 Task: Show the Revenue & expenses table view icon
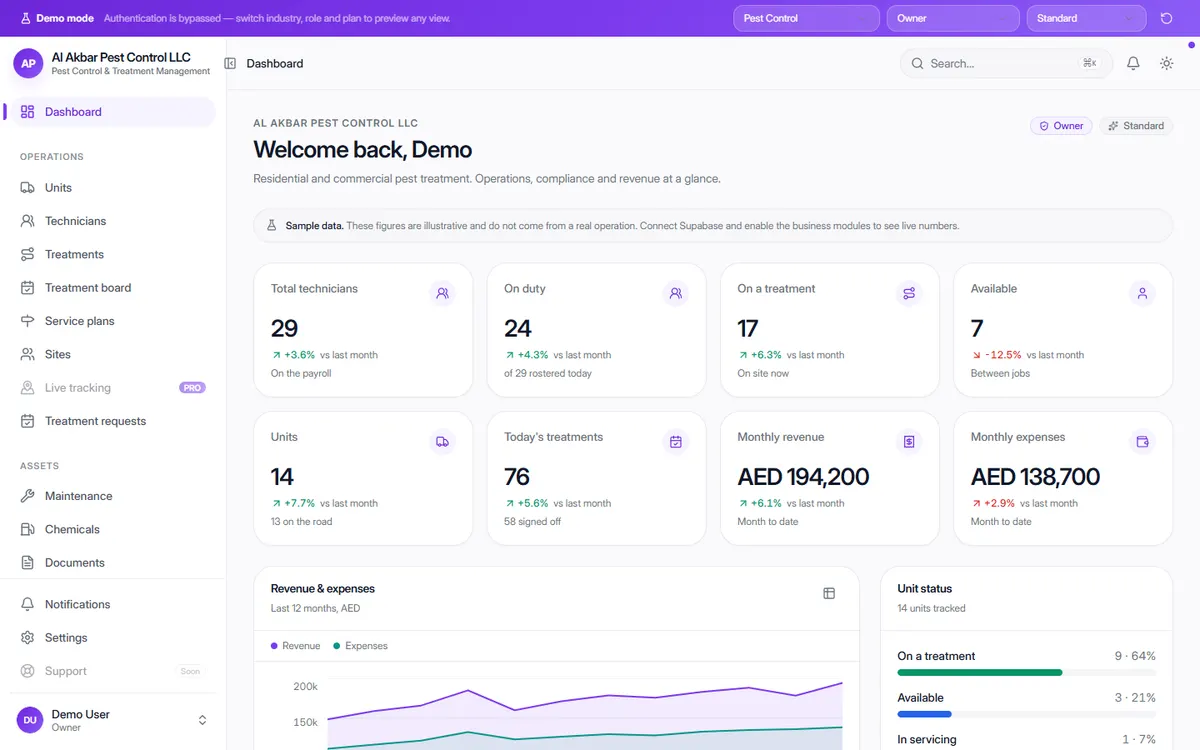click(x=829, y=593)
